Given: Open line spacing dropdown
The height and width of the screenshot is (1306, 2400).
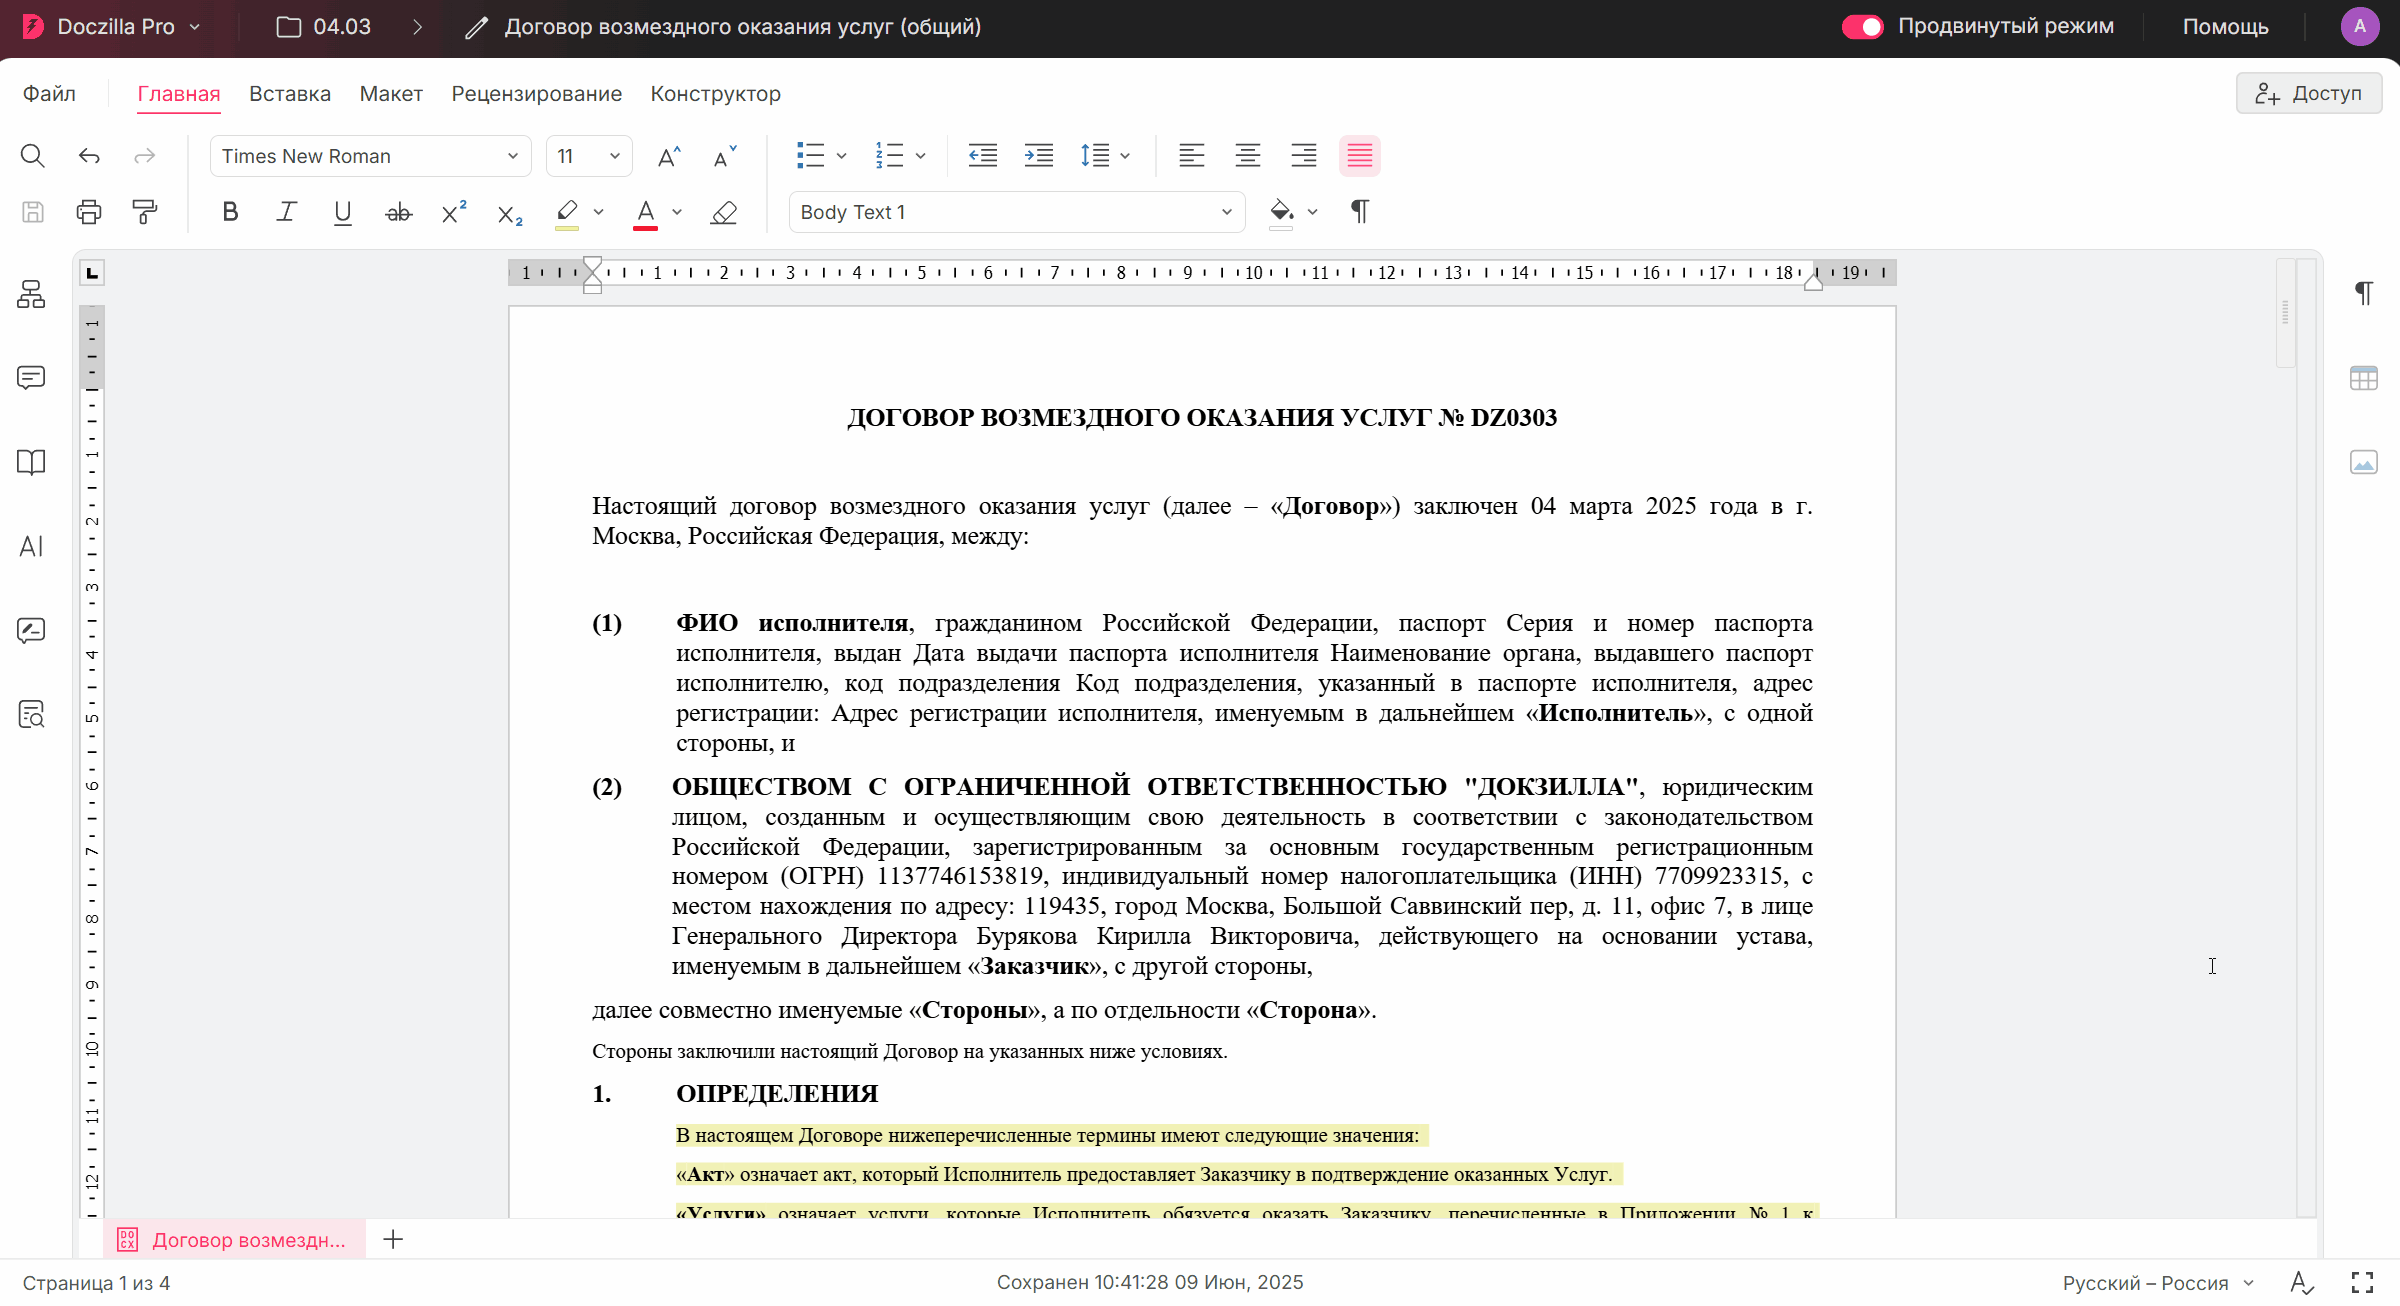Looking at the screenshot, I should [1104, 156].
